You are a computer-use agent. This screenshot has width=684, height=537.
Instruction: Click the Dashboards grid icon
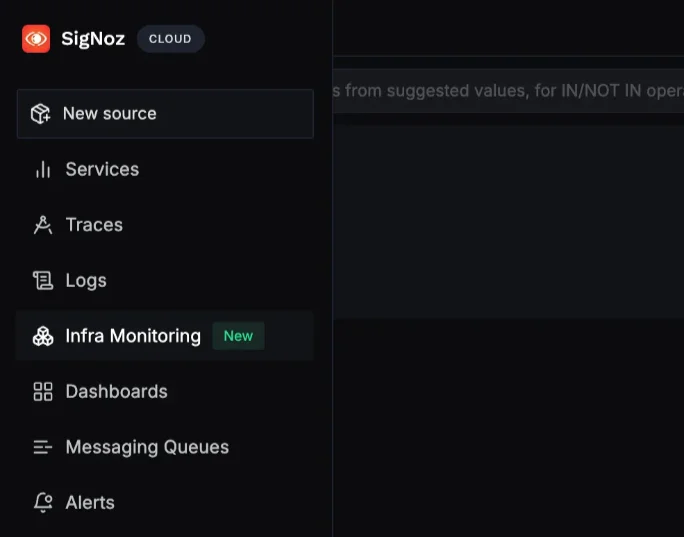pyautogui.click(x=43, y=391)
